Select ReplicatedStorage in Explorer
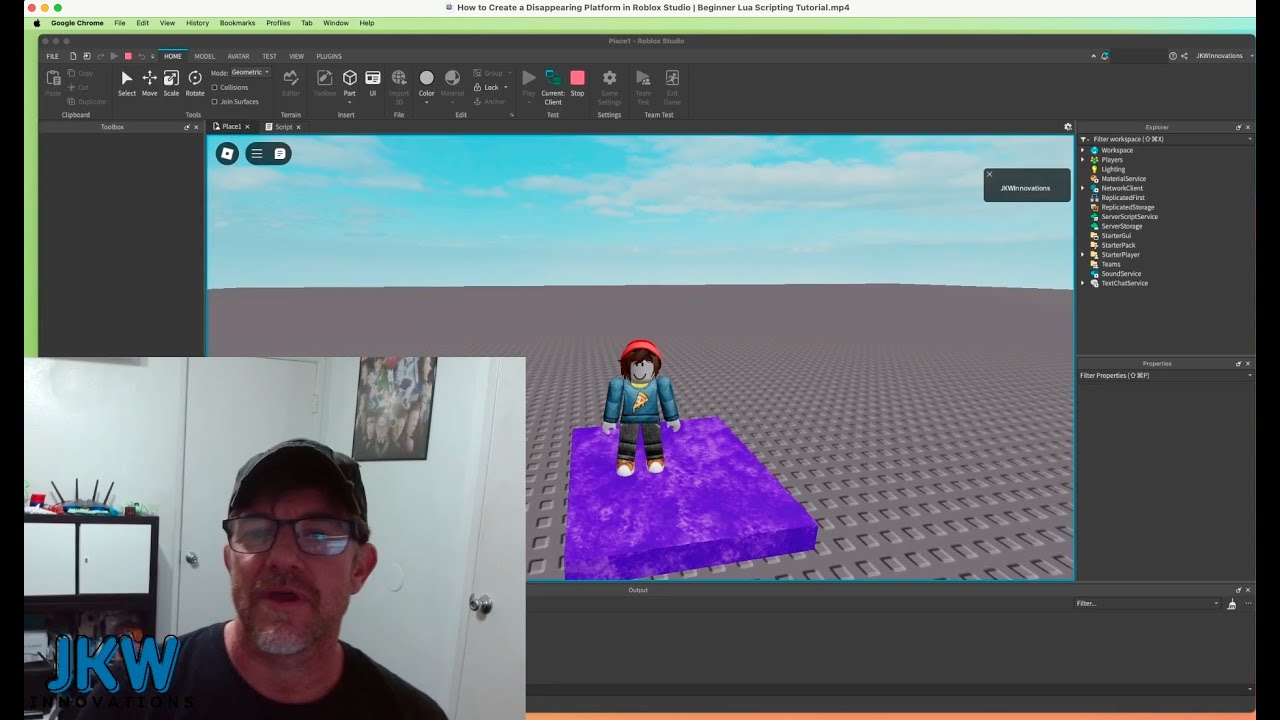1280x720 pixels. [x=1127, y=207]
